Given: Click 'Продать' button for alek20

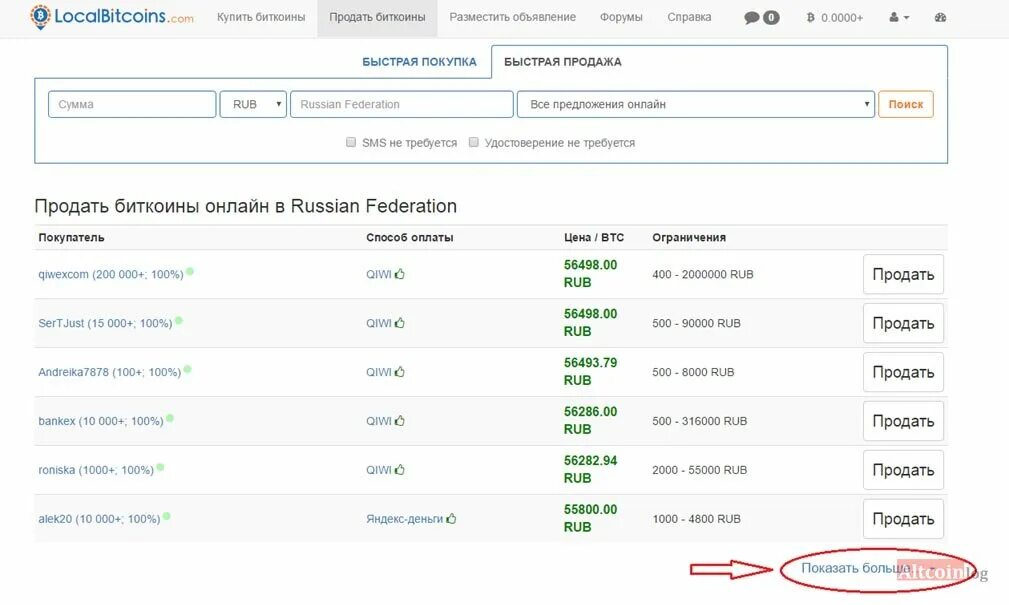Looking at the screenshot, I should point(903,519).
